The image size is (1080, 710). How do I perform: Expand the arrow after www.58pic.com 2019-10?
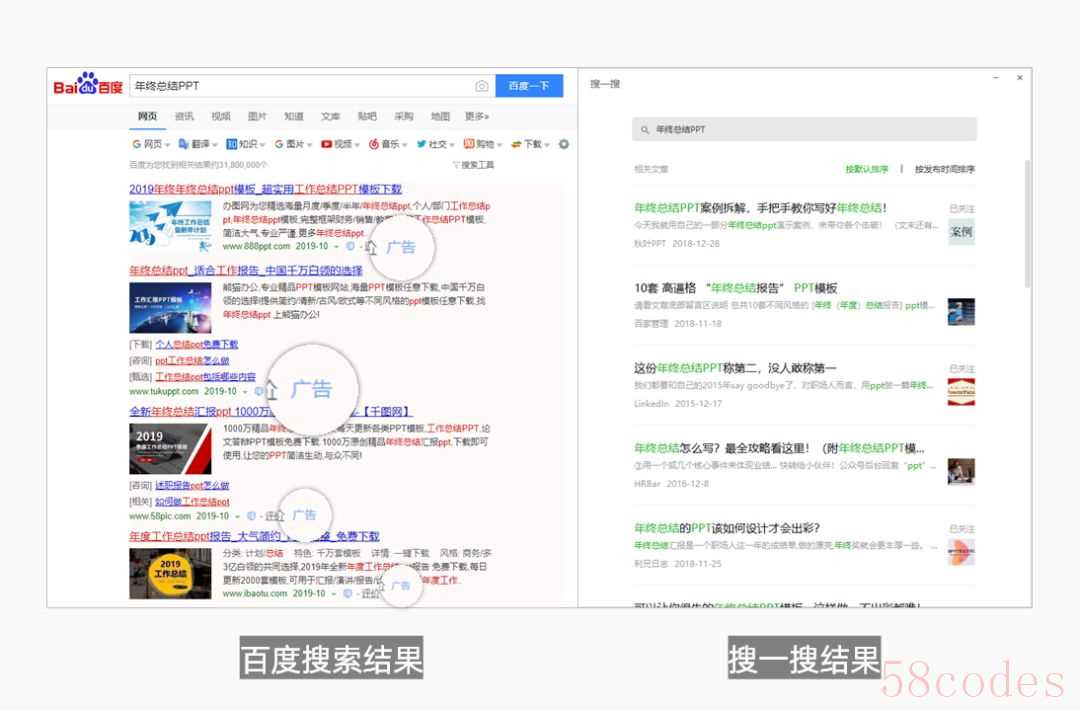pos(238,516)
